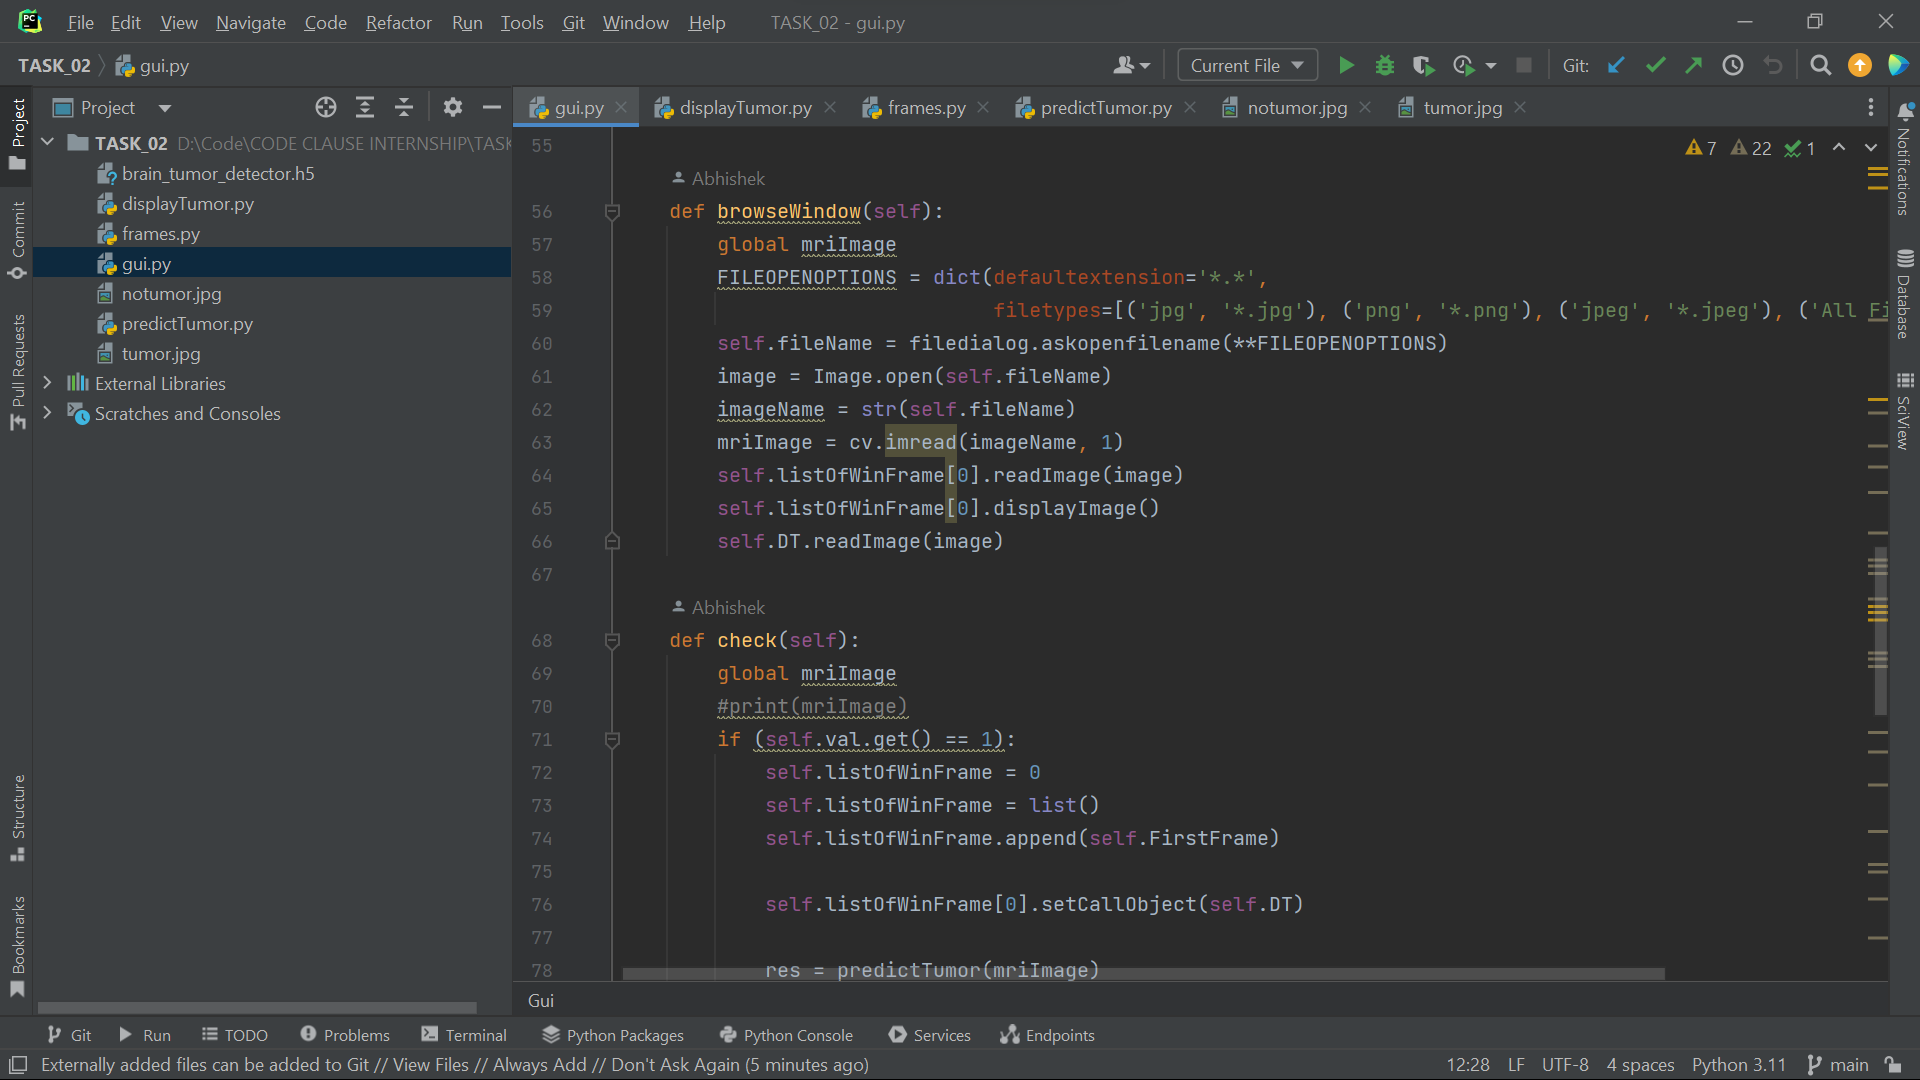1920x1080 pixels.
Task: Open the Refactor menu
Action: (x=398, y=22)
